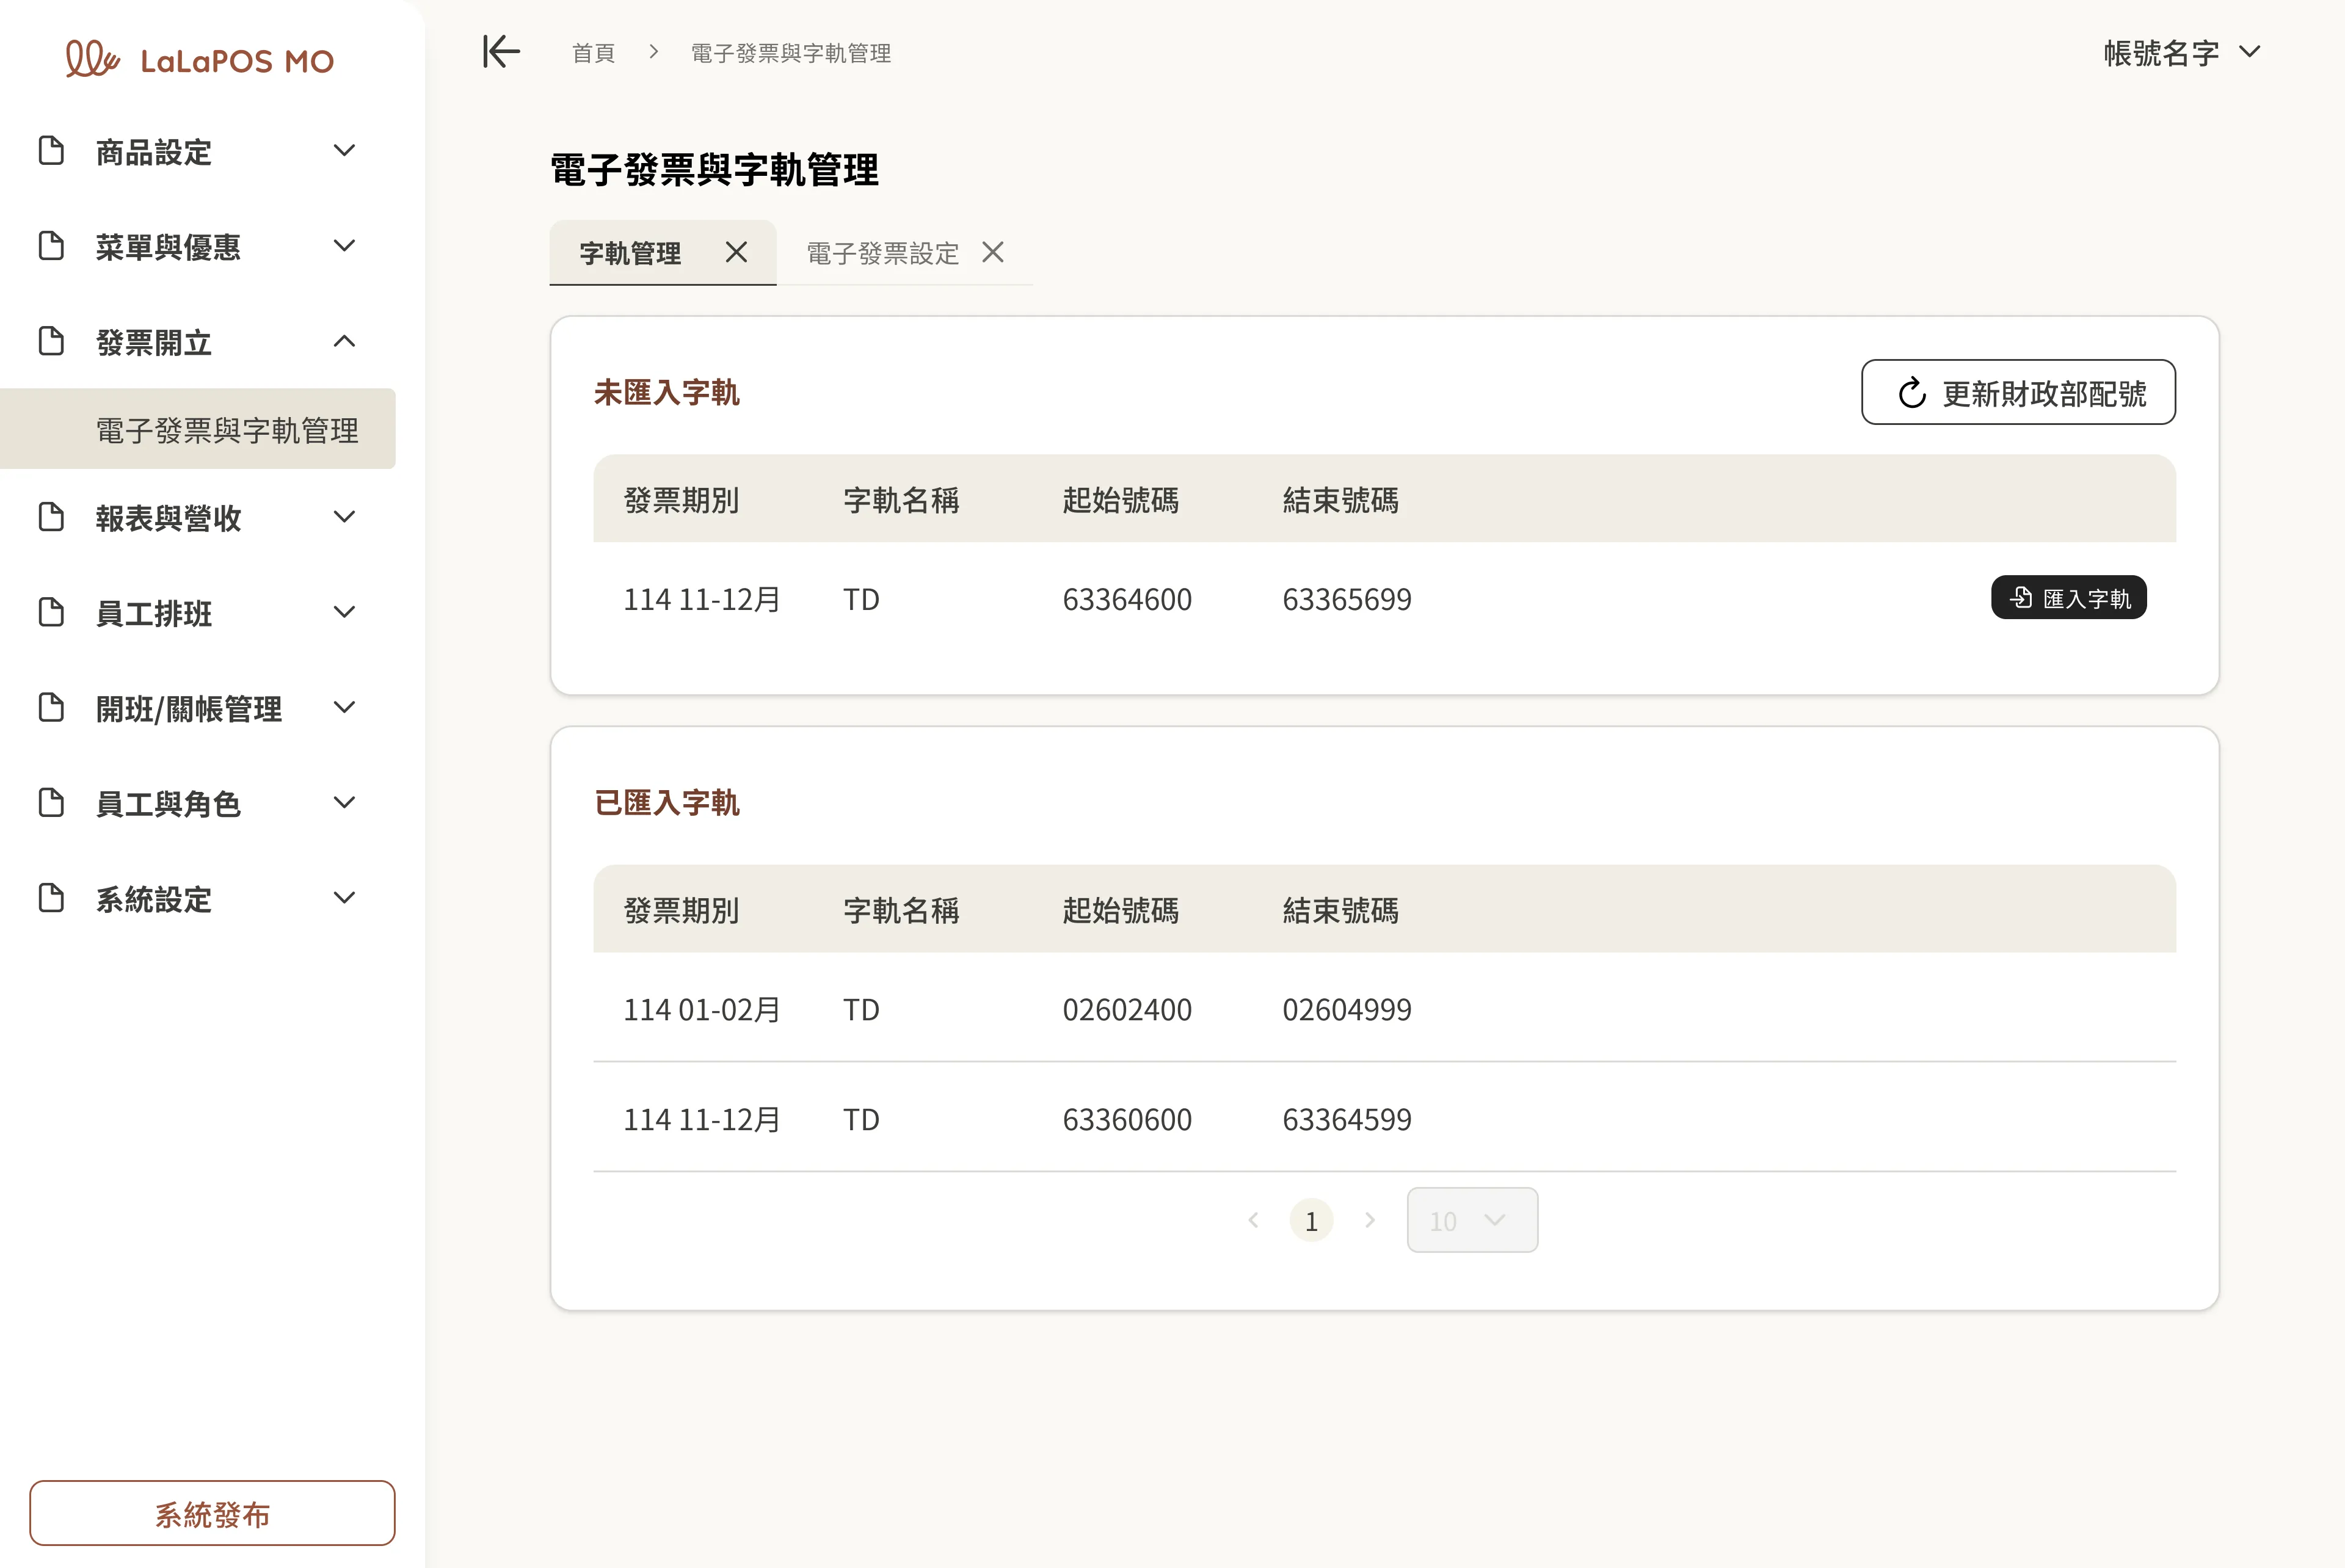Click the 首頁 breadcrumb link
Screen dimensions: 2345x1568
click(593, 53)
